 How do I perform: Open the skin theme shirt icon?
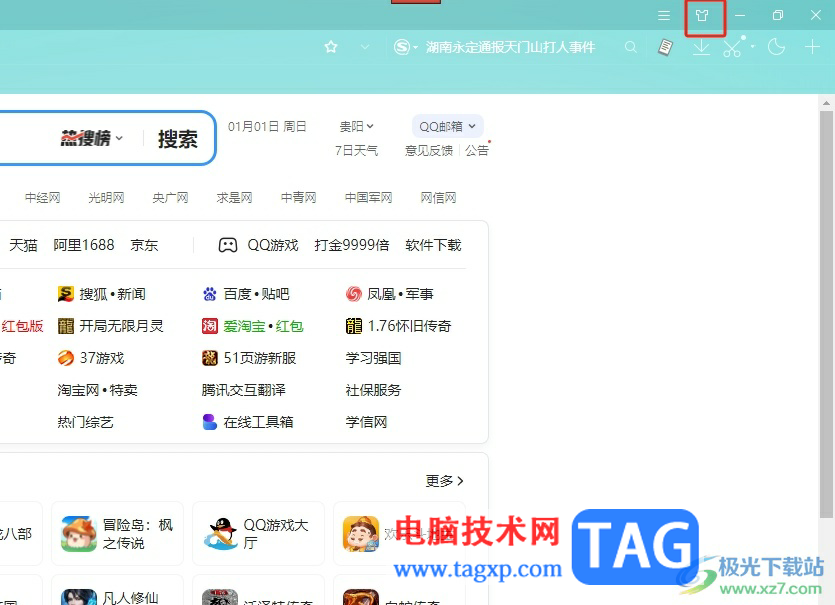(702, 15)
